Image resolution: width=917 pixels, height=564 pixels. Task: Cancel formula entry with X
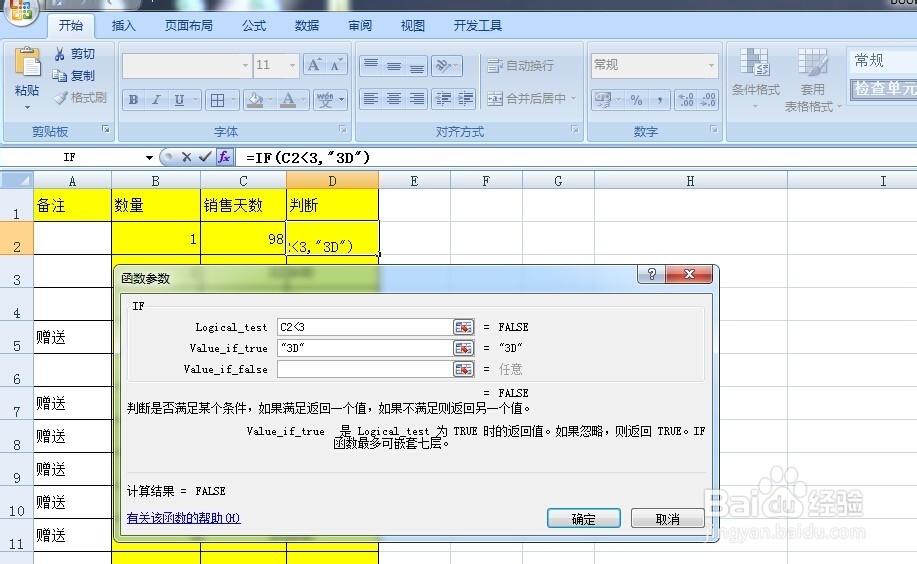point(187,157)
